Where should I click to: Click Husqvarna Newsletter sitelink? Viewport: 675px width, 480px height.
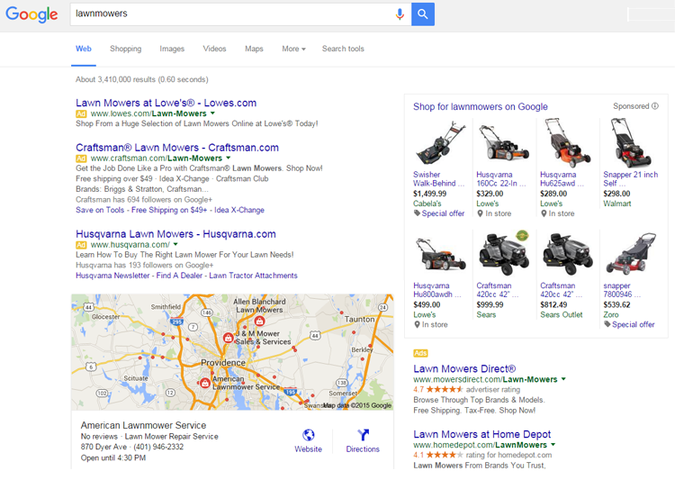(x=112, y=276)
